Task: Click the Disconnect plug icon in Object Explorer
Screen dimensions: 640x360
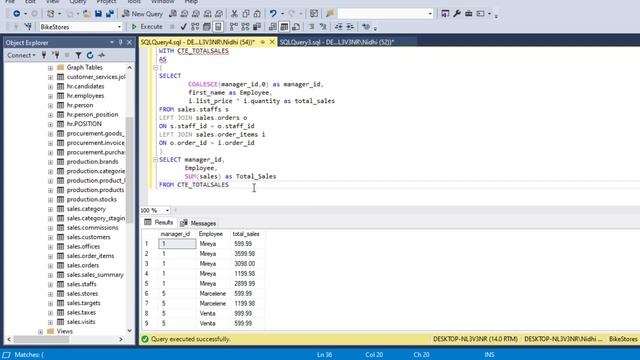Action: coord(56,55)
